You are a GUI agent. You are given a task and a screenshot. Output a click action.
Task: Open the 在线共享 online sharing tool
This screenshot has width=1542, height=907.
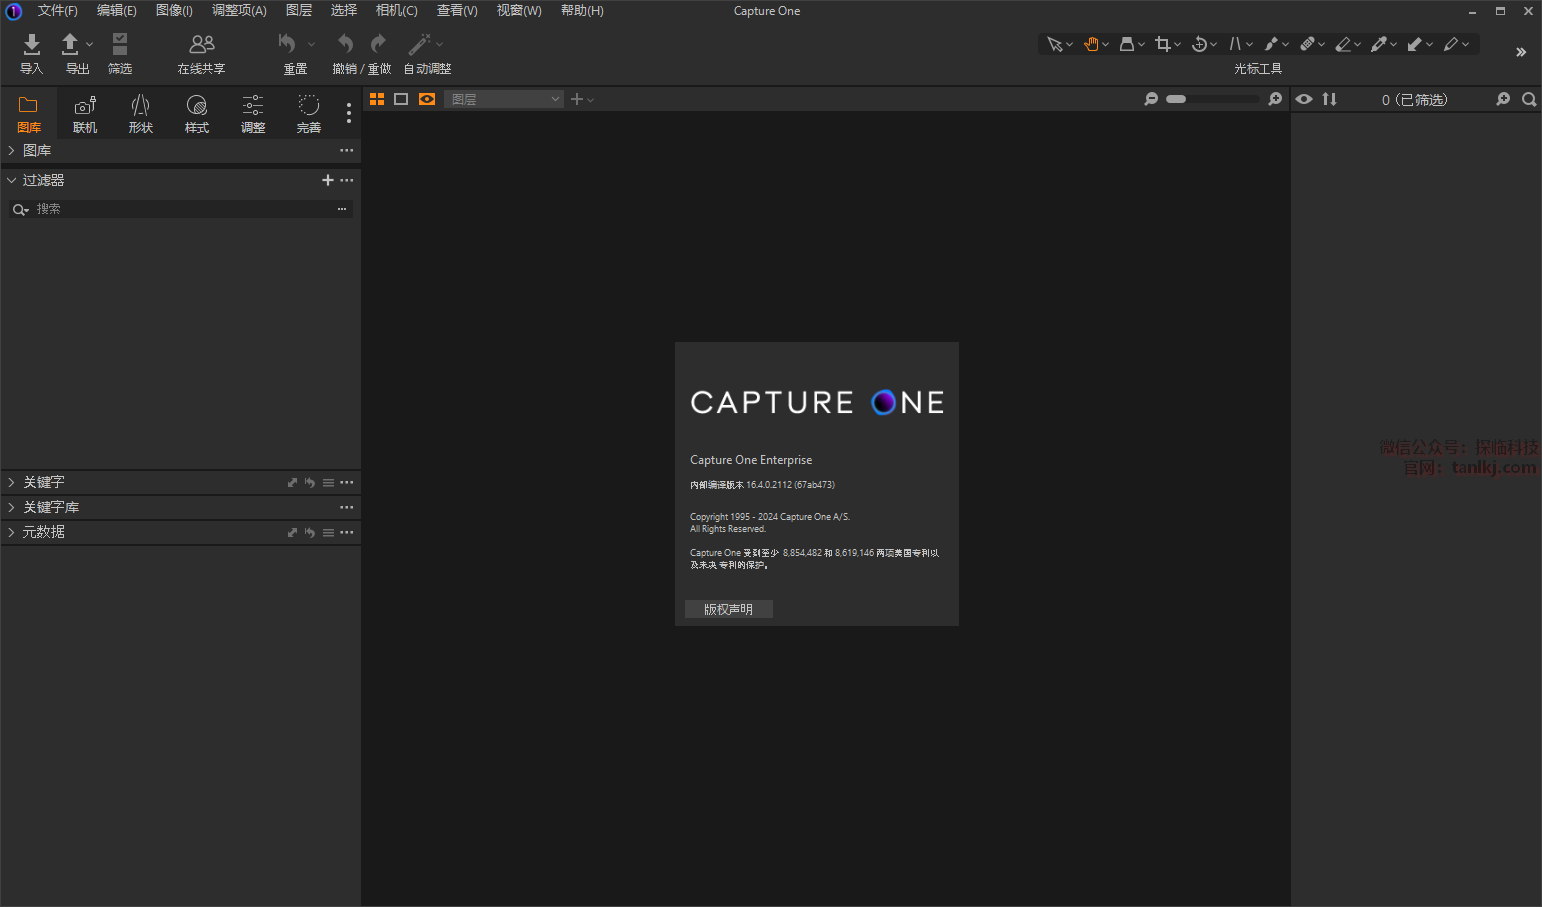point(201,45)
